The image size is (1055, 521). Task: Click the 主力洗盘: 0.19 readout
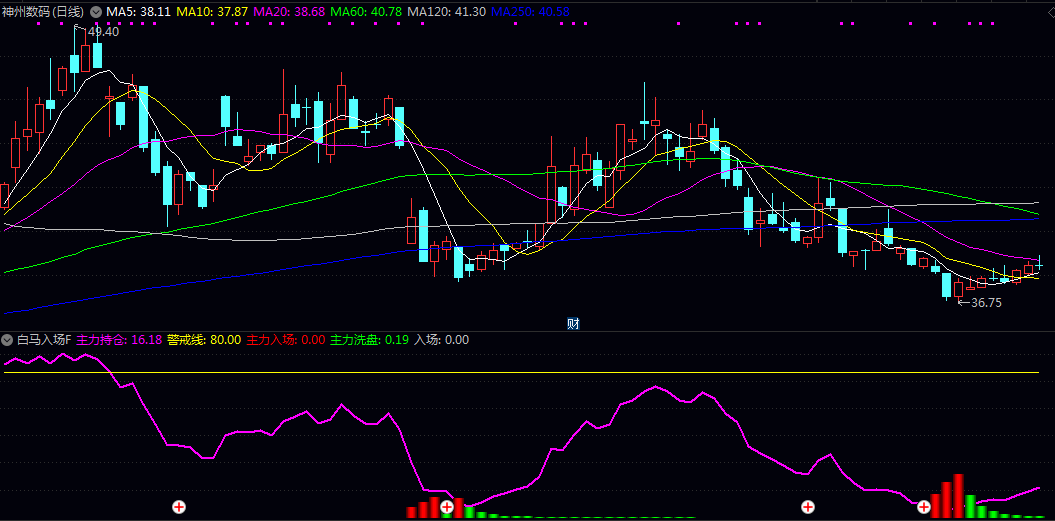click(369, 340)
